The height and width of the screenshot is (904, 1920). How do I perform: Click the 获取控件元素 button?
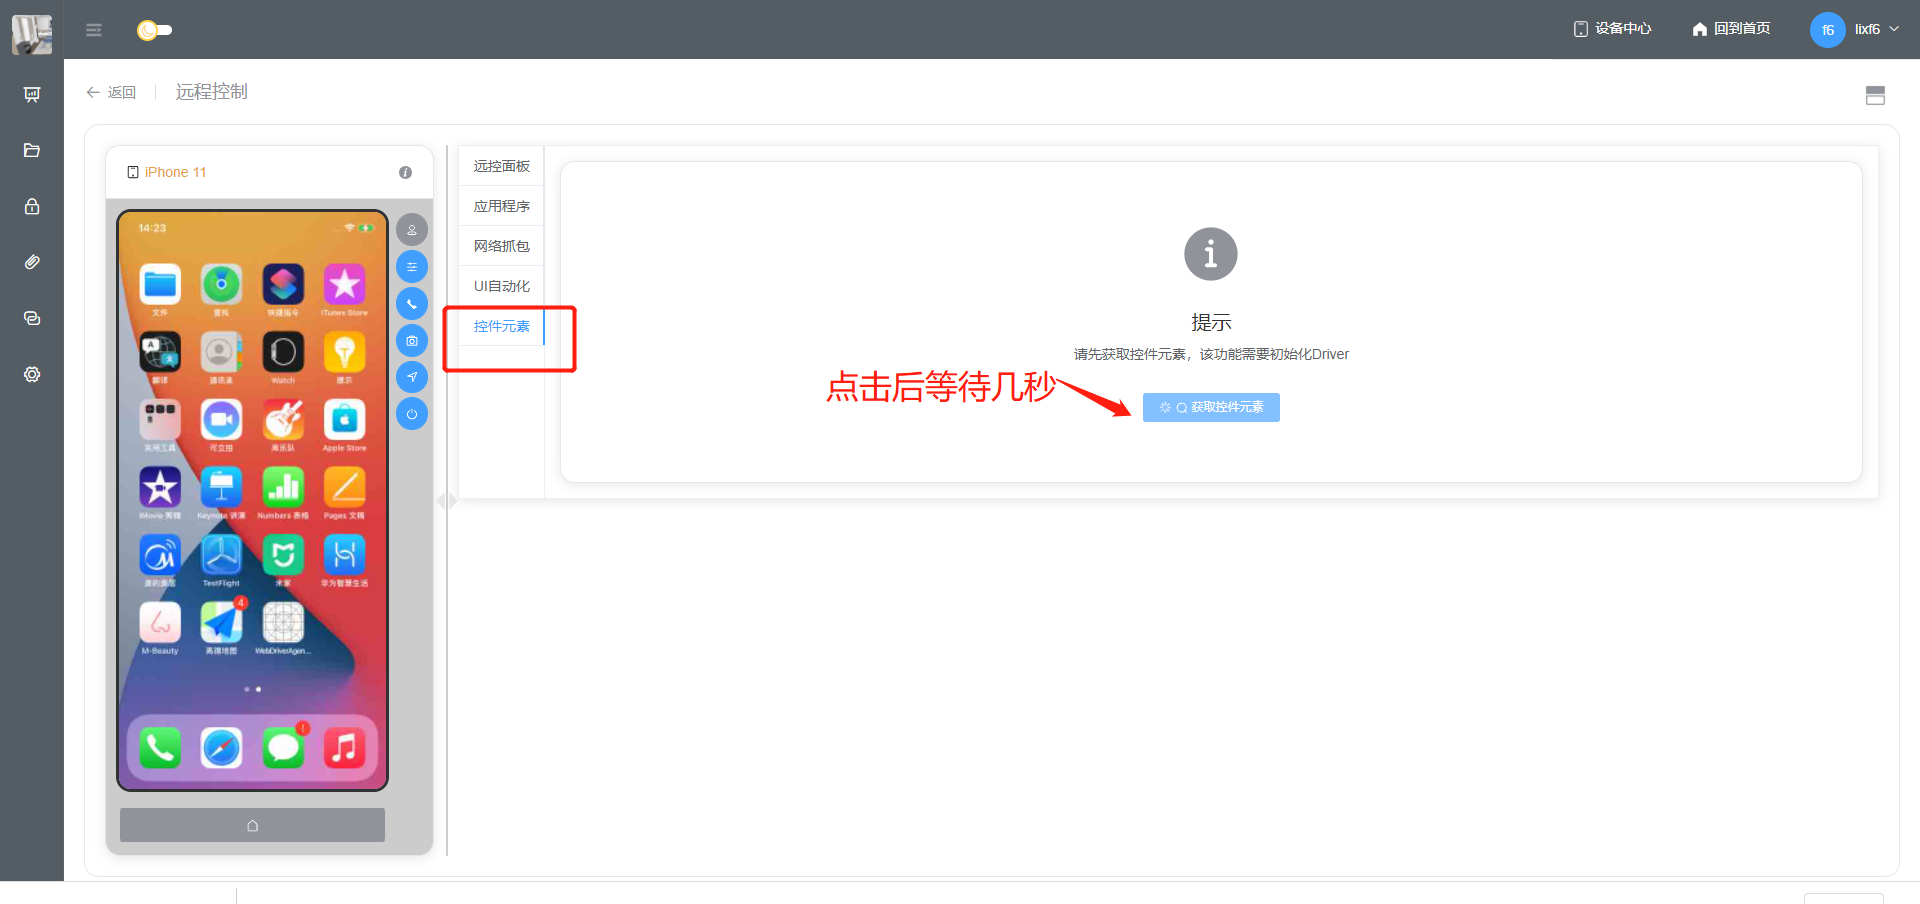pos(1211,407)
